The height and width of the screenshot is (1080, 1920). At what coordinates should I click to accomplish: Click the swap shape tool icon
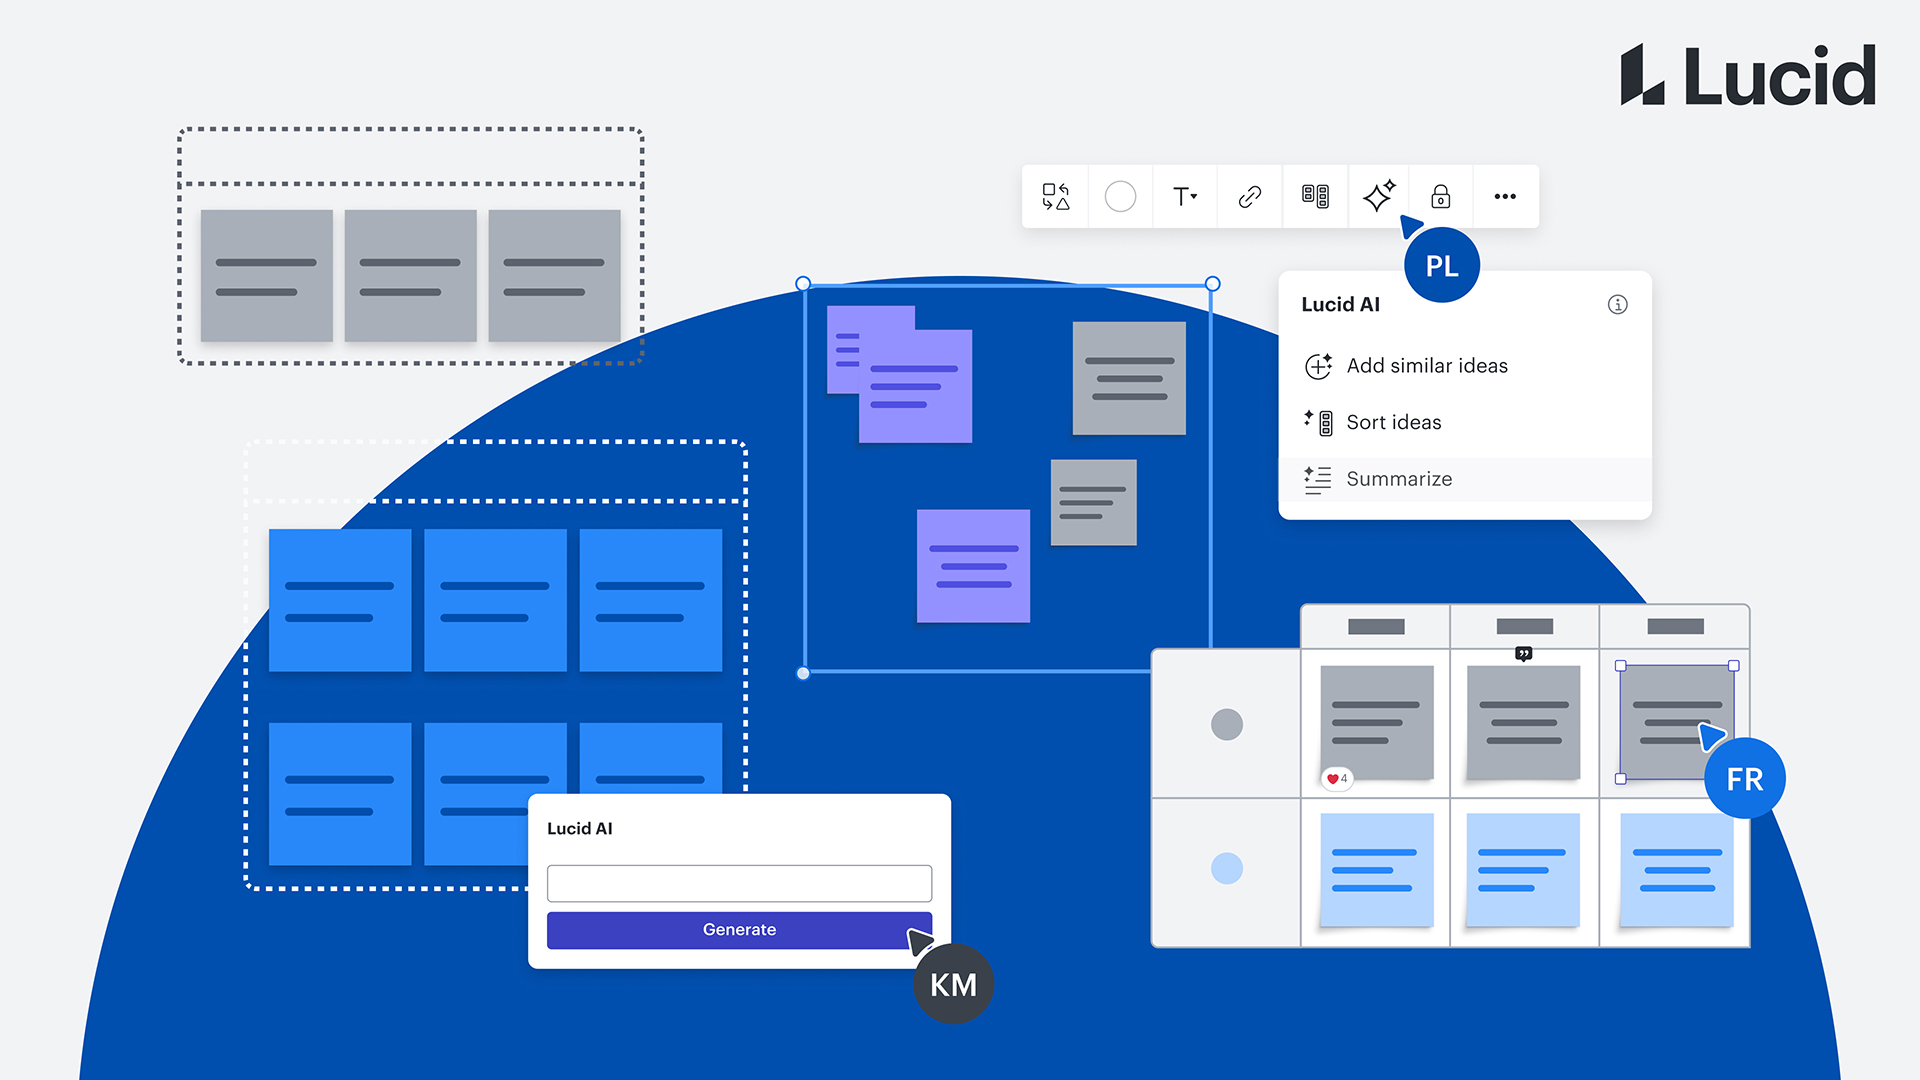1055,197
